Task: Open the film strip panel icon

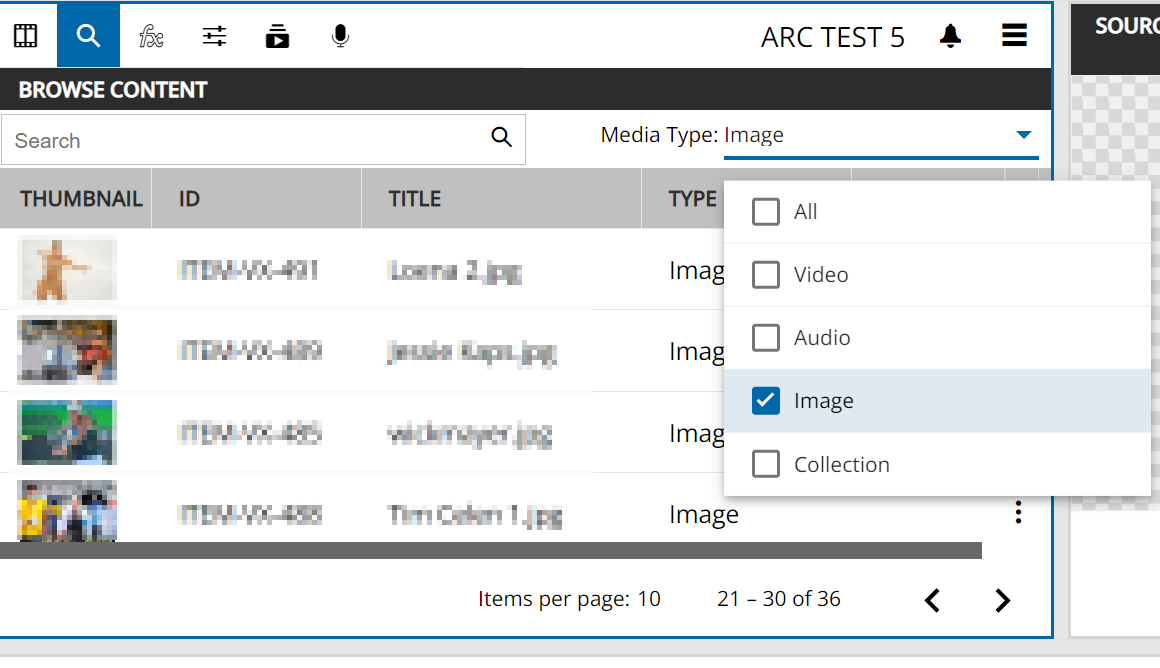Action: click(26, 36)
